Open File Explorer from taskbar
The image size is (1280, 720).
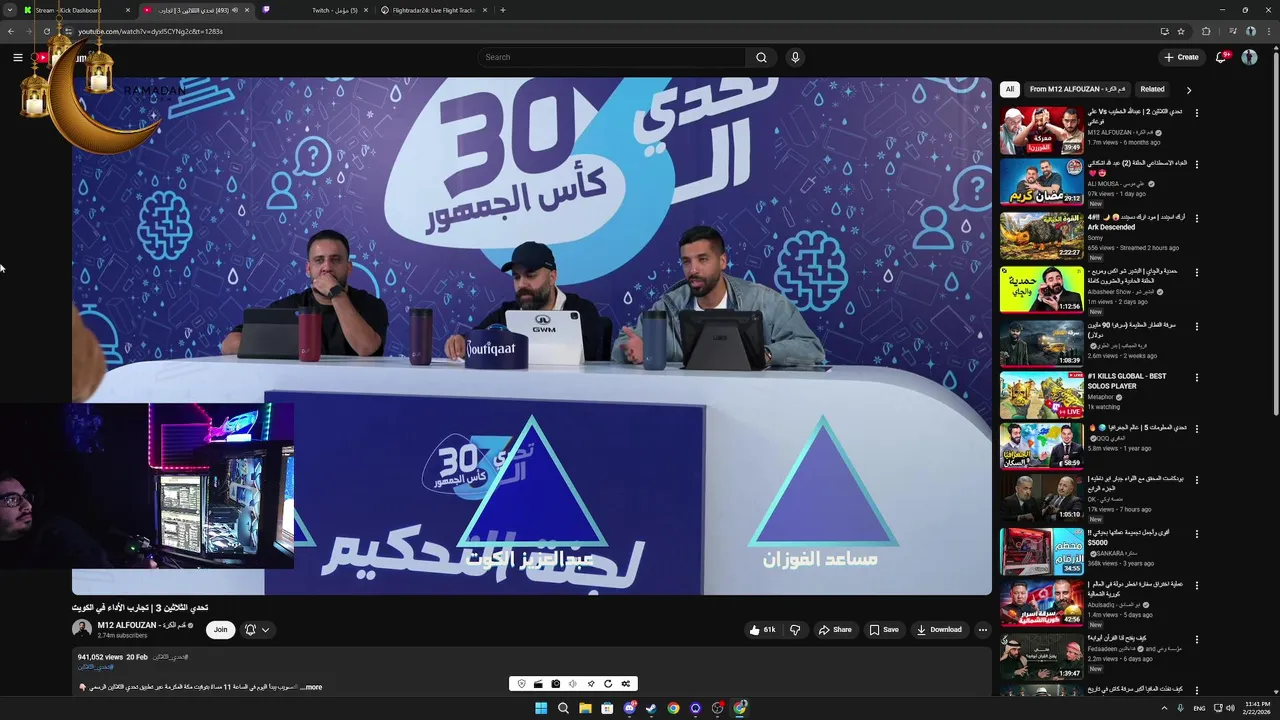point(585,708)
